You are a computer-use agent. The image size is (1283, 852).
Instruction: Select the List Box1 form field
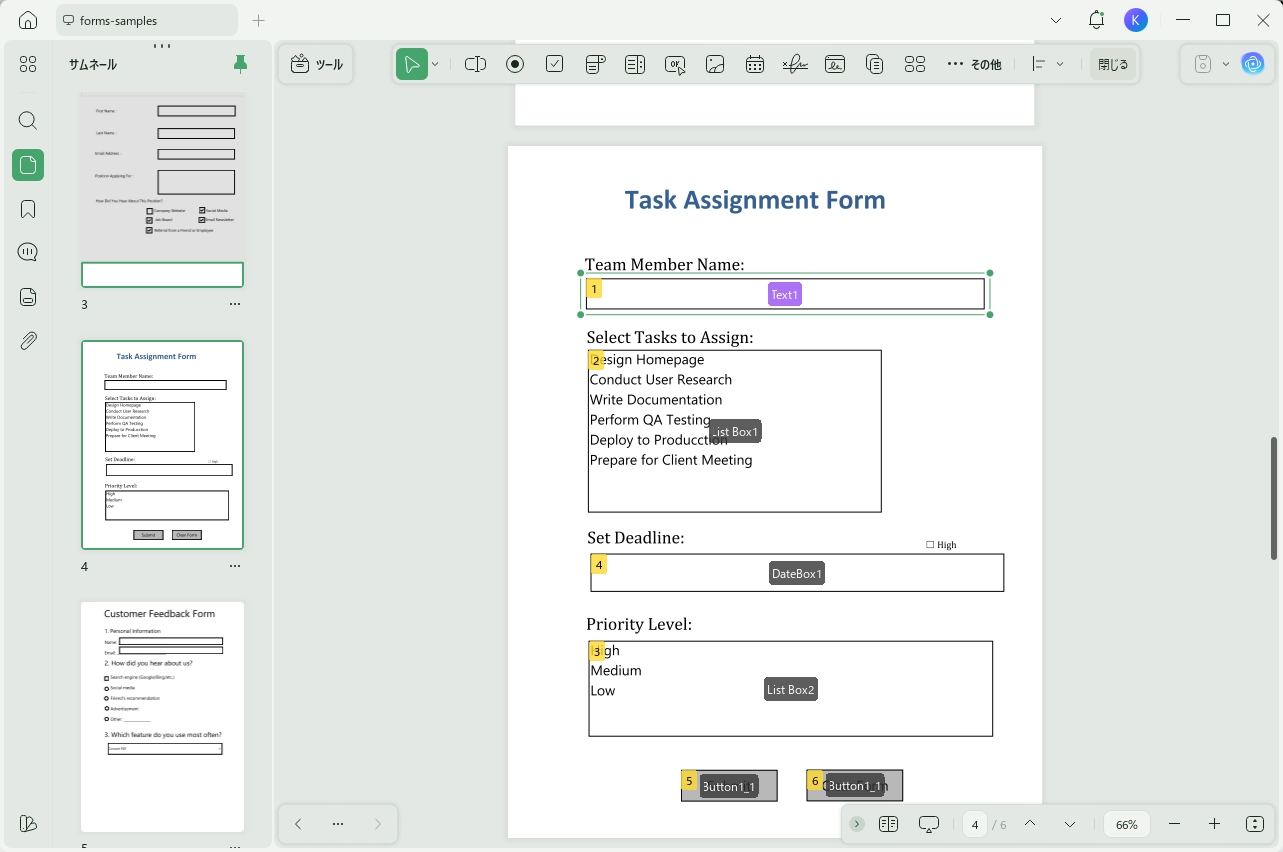click(x=735, y=431)
